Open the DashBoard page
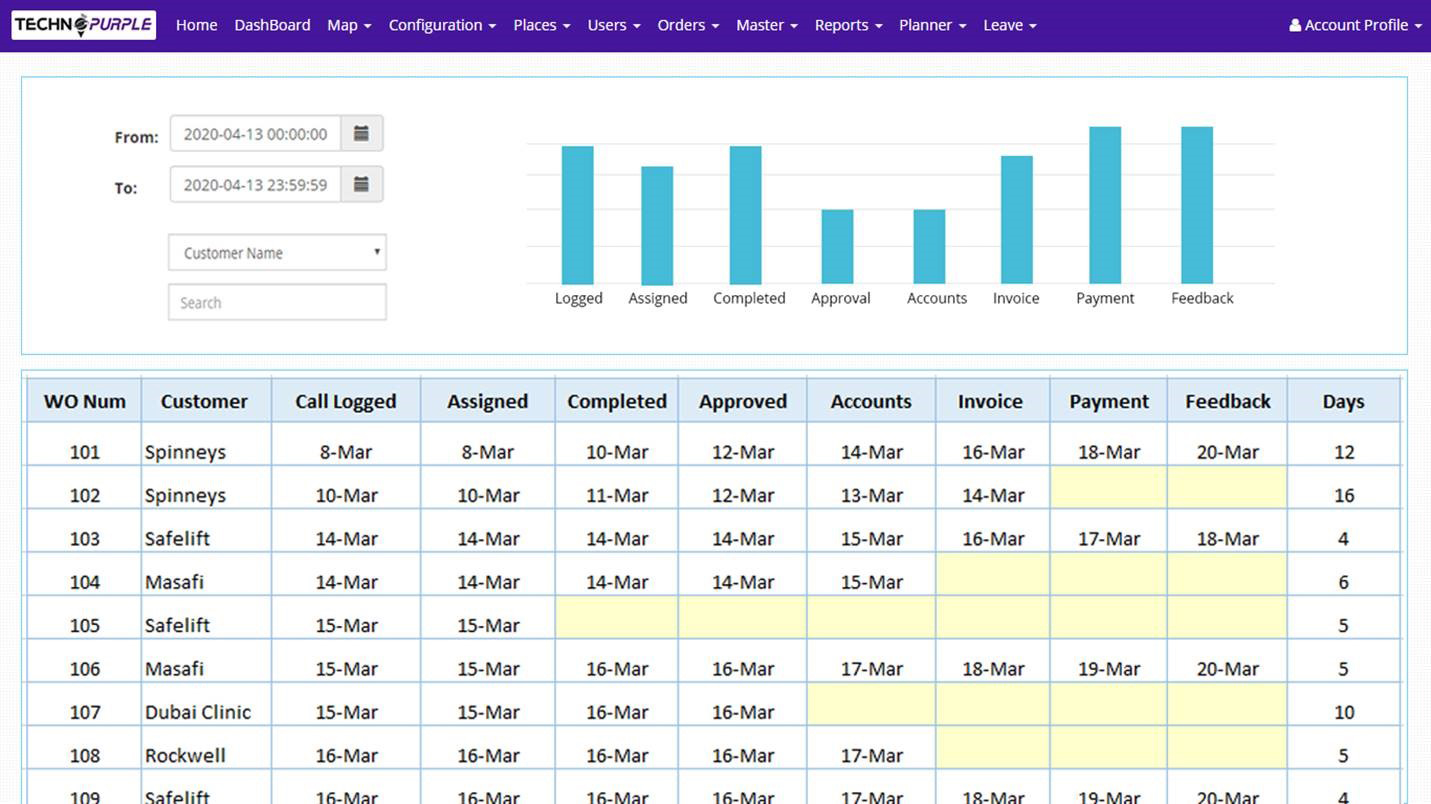 (x=272, y=25)
